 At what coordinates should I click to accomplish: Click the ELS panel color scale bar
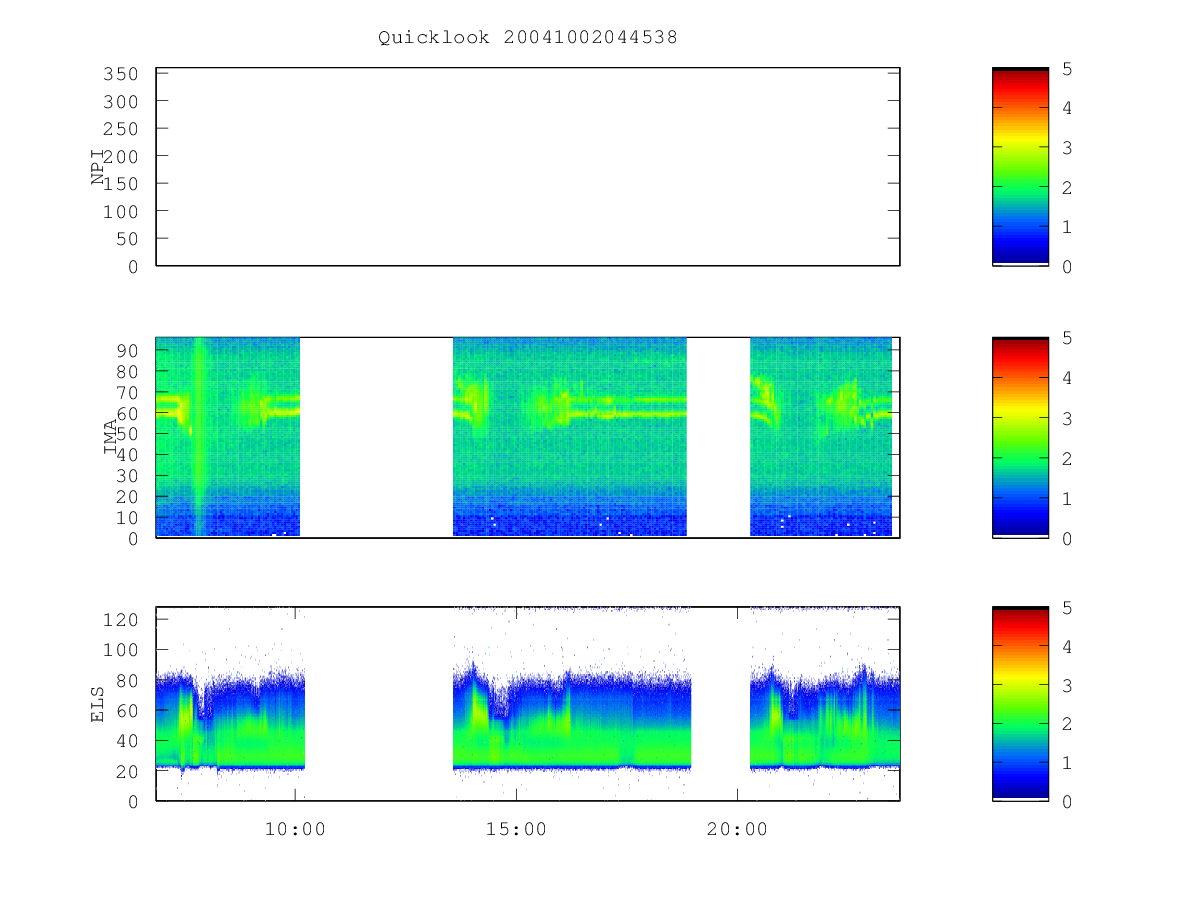[1020, 704]
